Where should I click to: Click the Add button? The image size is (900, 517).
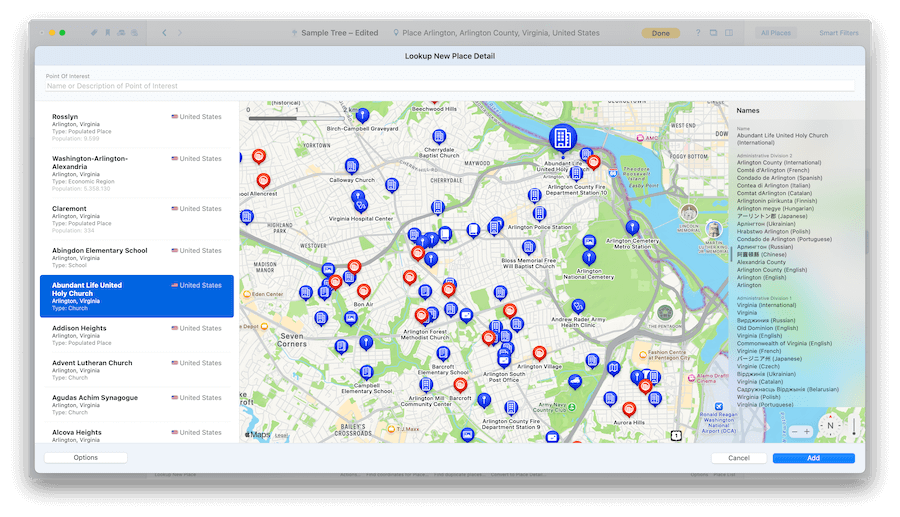813,458
